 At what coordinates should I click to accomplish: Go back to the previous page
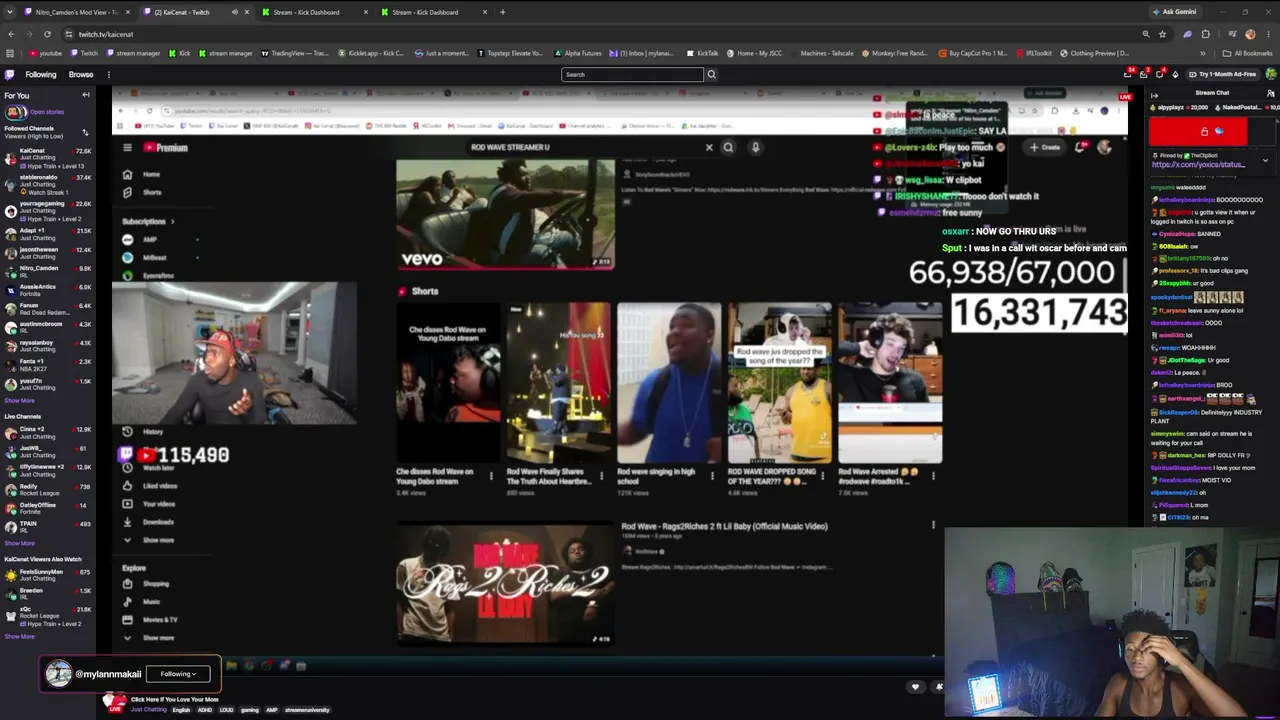tap(11, 34)
